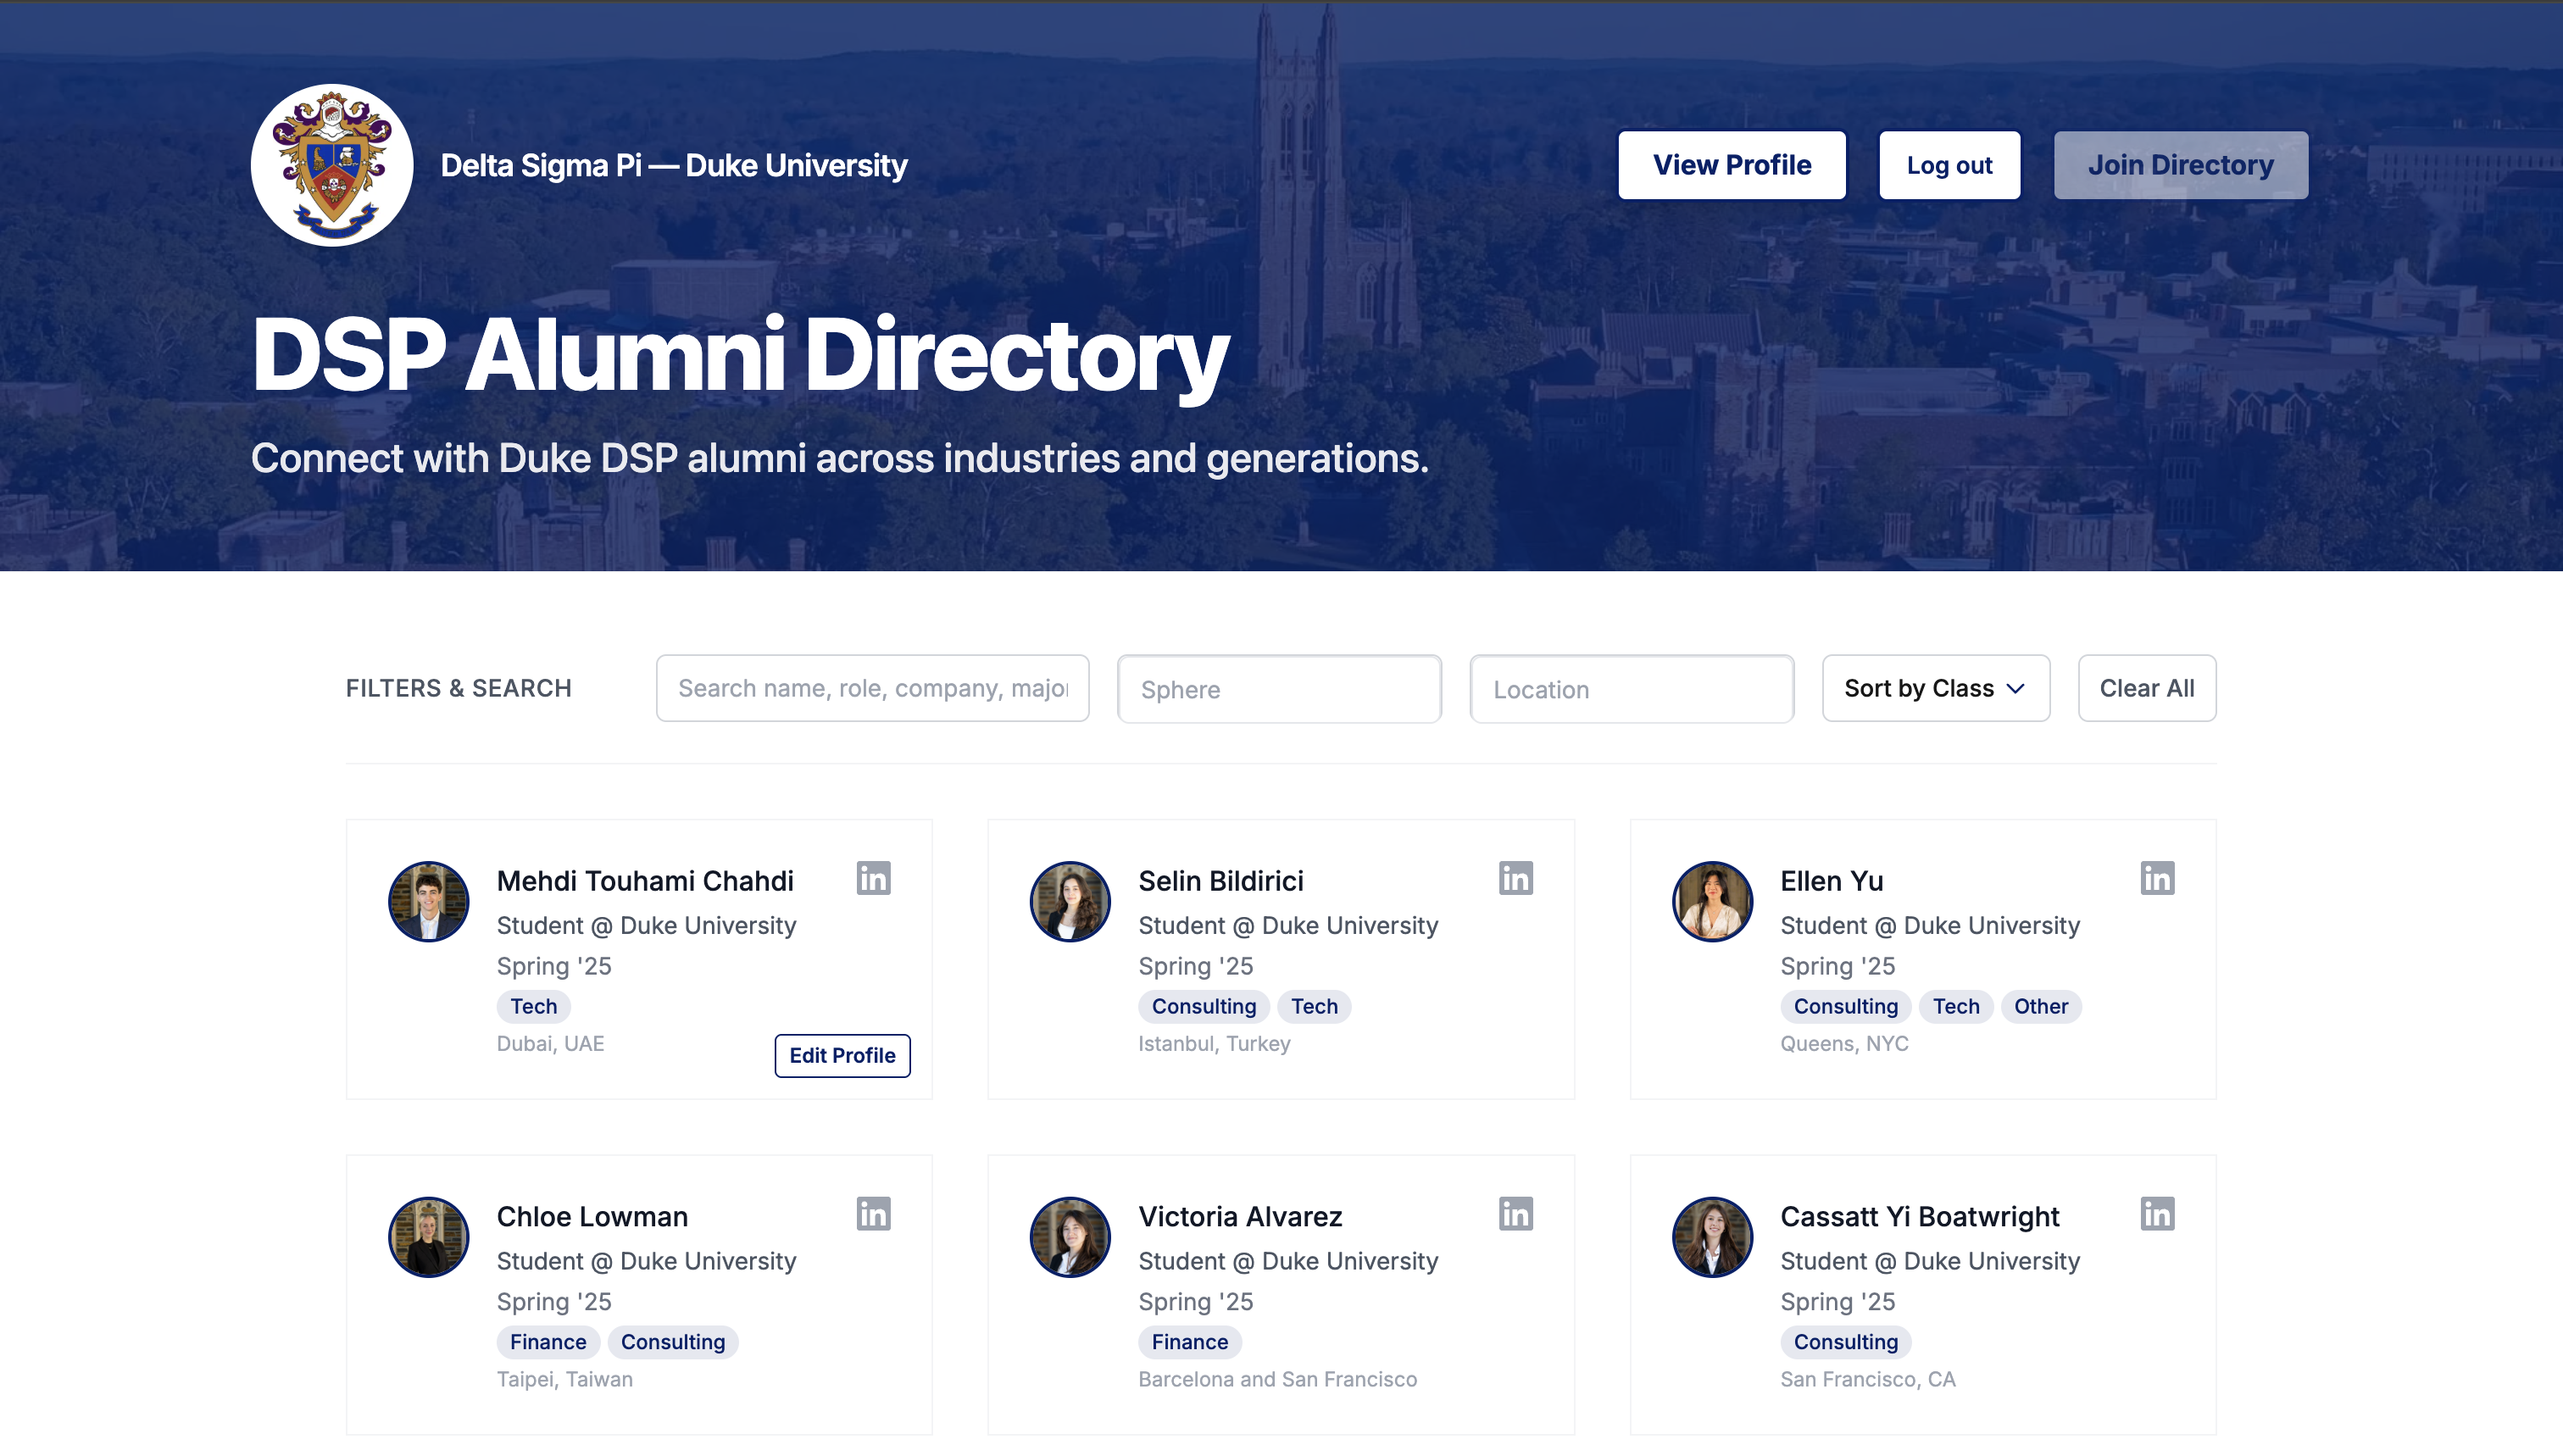Open Victoria Alvarez's LinkedIn profile
The width and height of the screenshot is (2563, 1456).
(x=1514, y=1214)
